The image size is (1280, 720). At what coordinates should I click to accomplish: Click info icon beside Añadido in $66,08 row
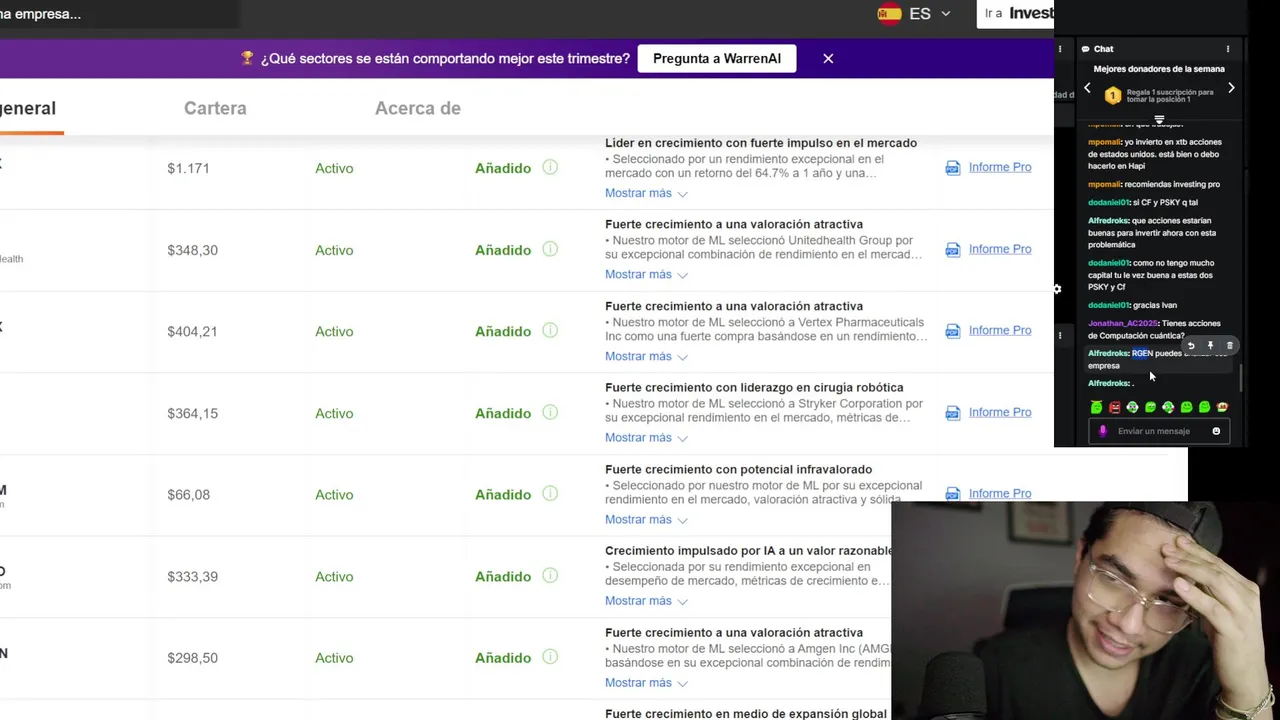point(550,494)
